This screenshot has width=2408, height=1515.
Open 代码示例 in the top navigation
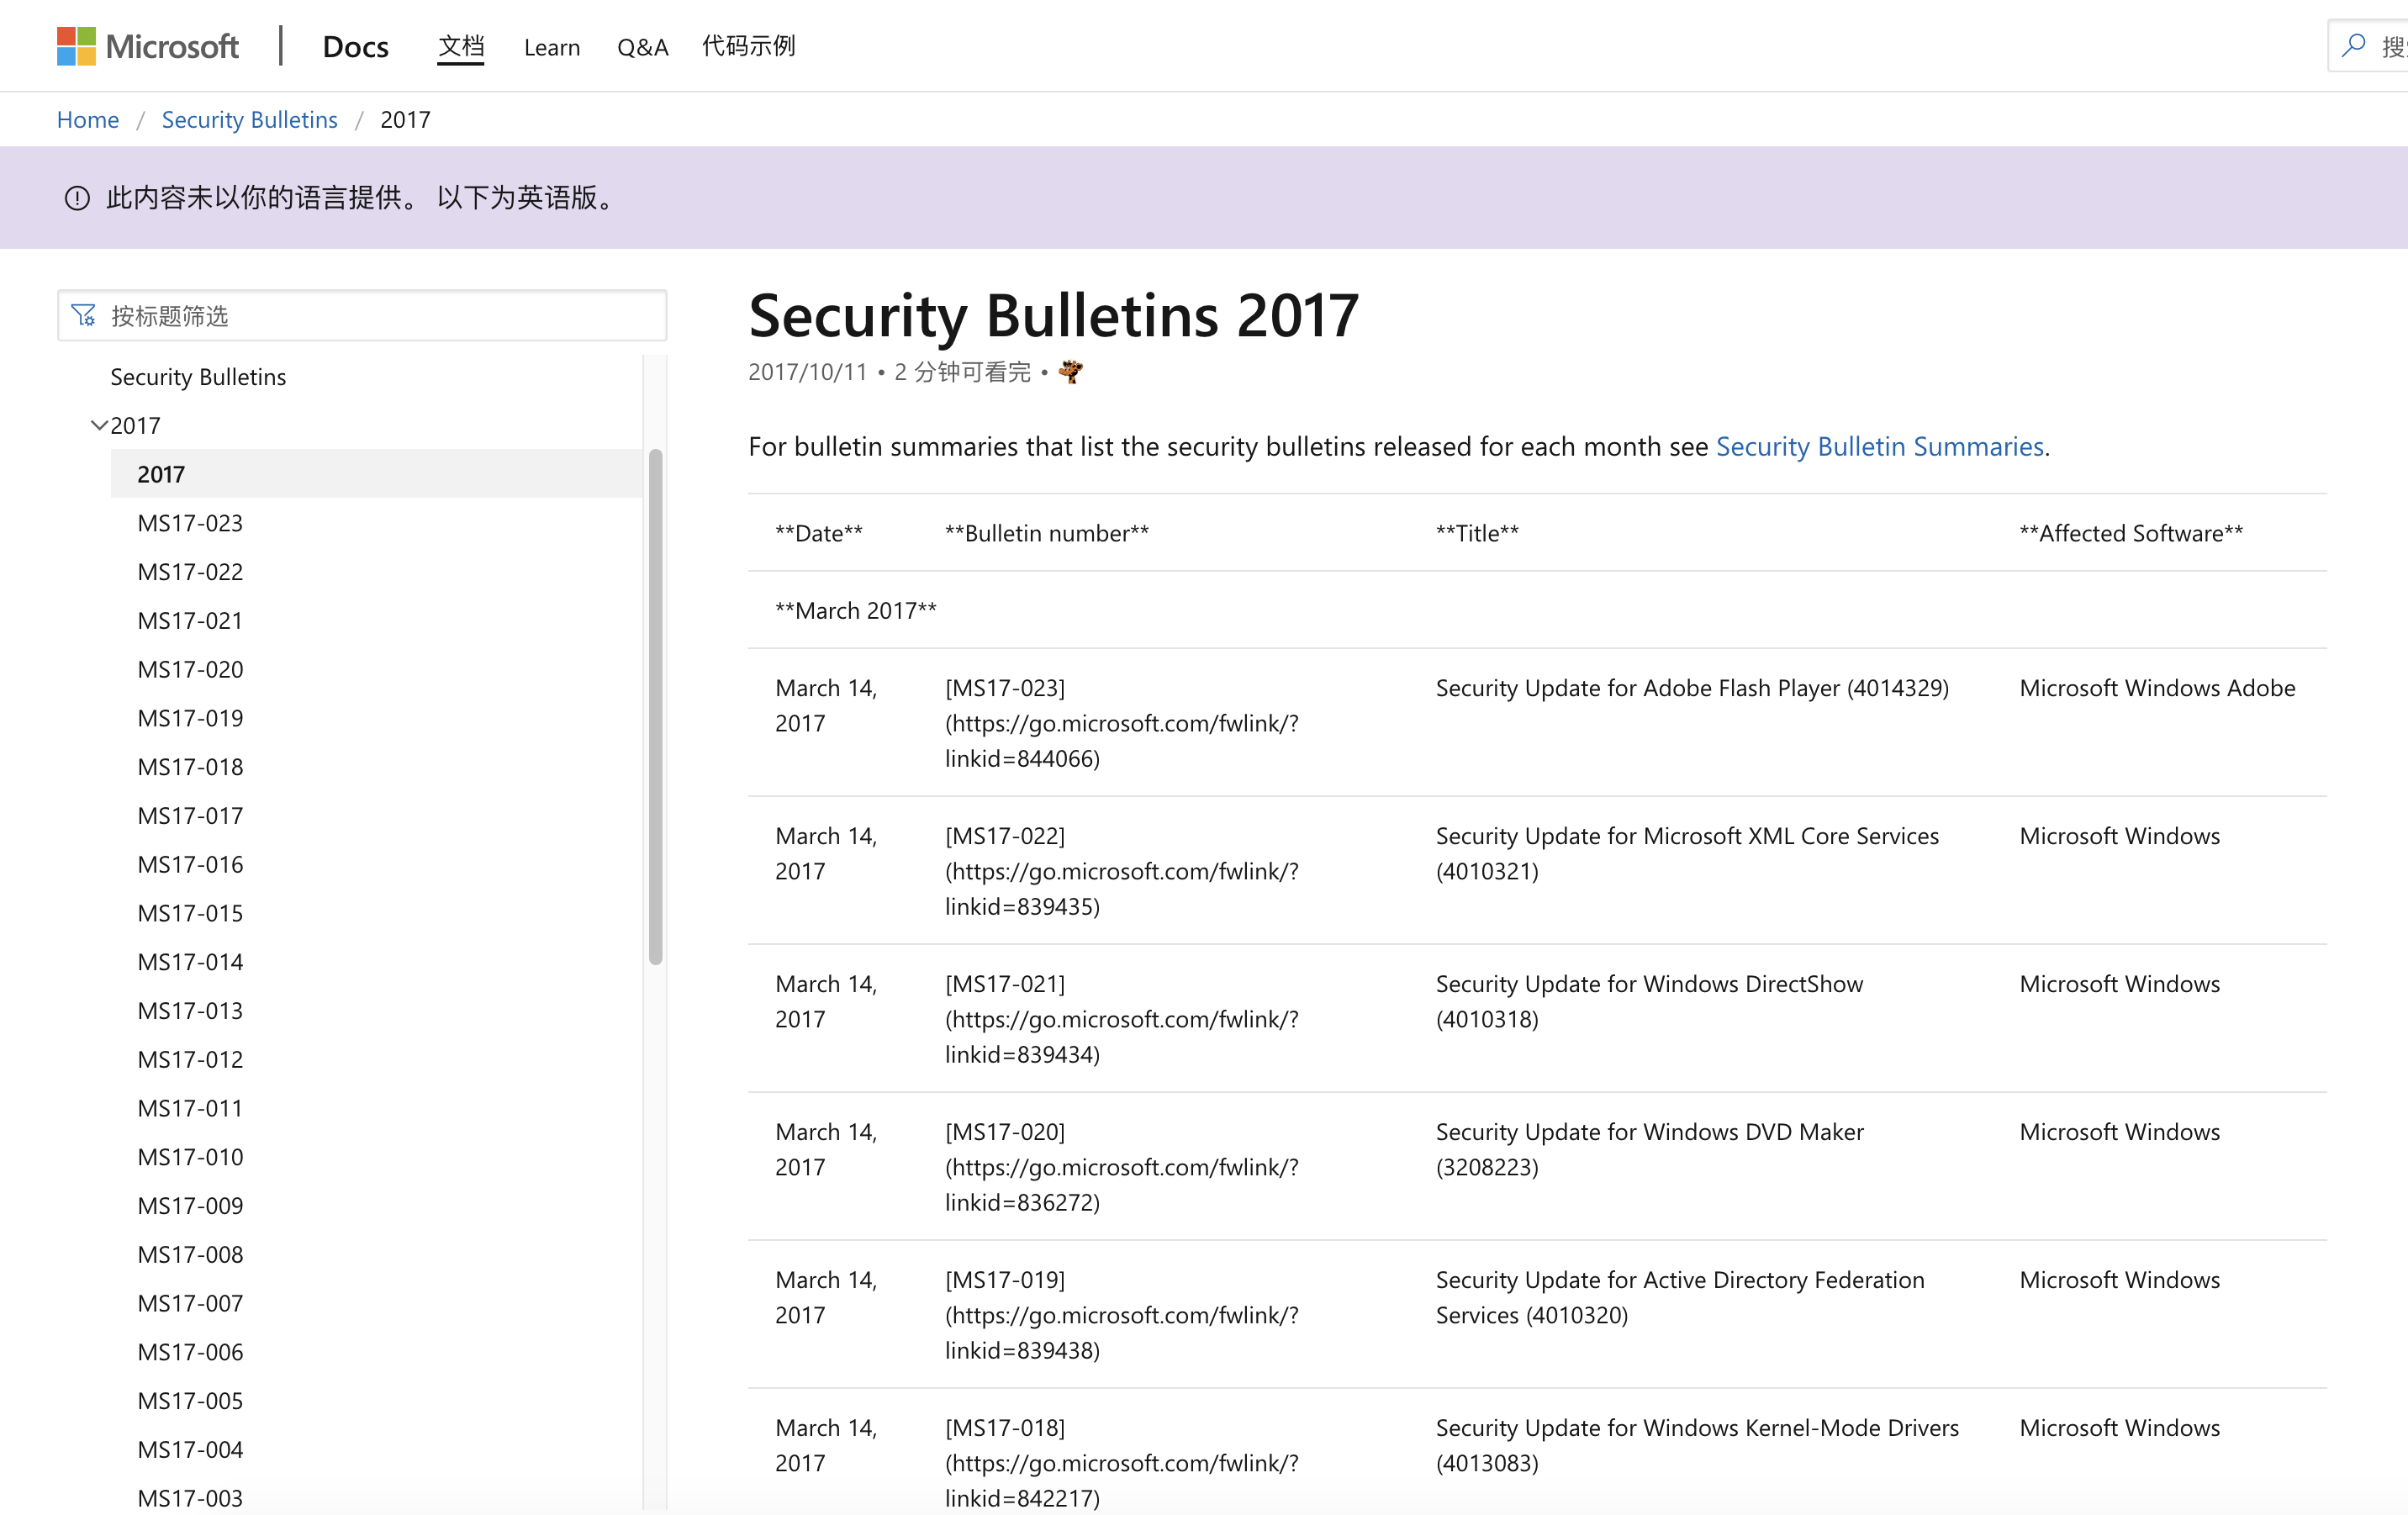748,46
